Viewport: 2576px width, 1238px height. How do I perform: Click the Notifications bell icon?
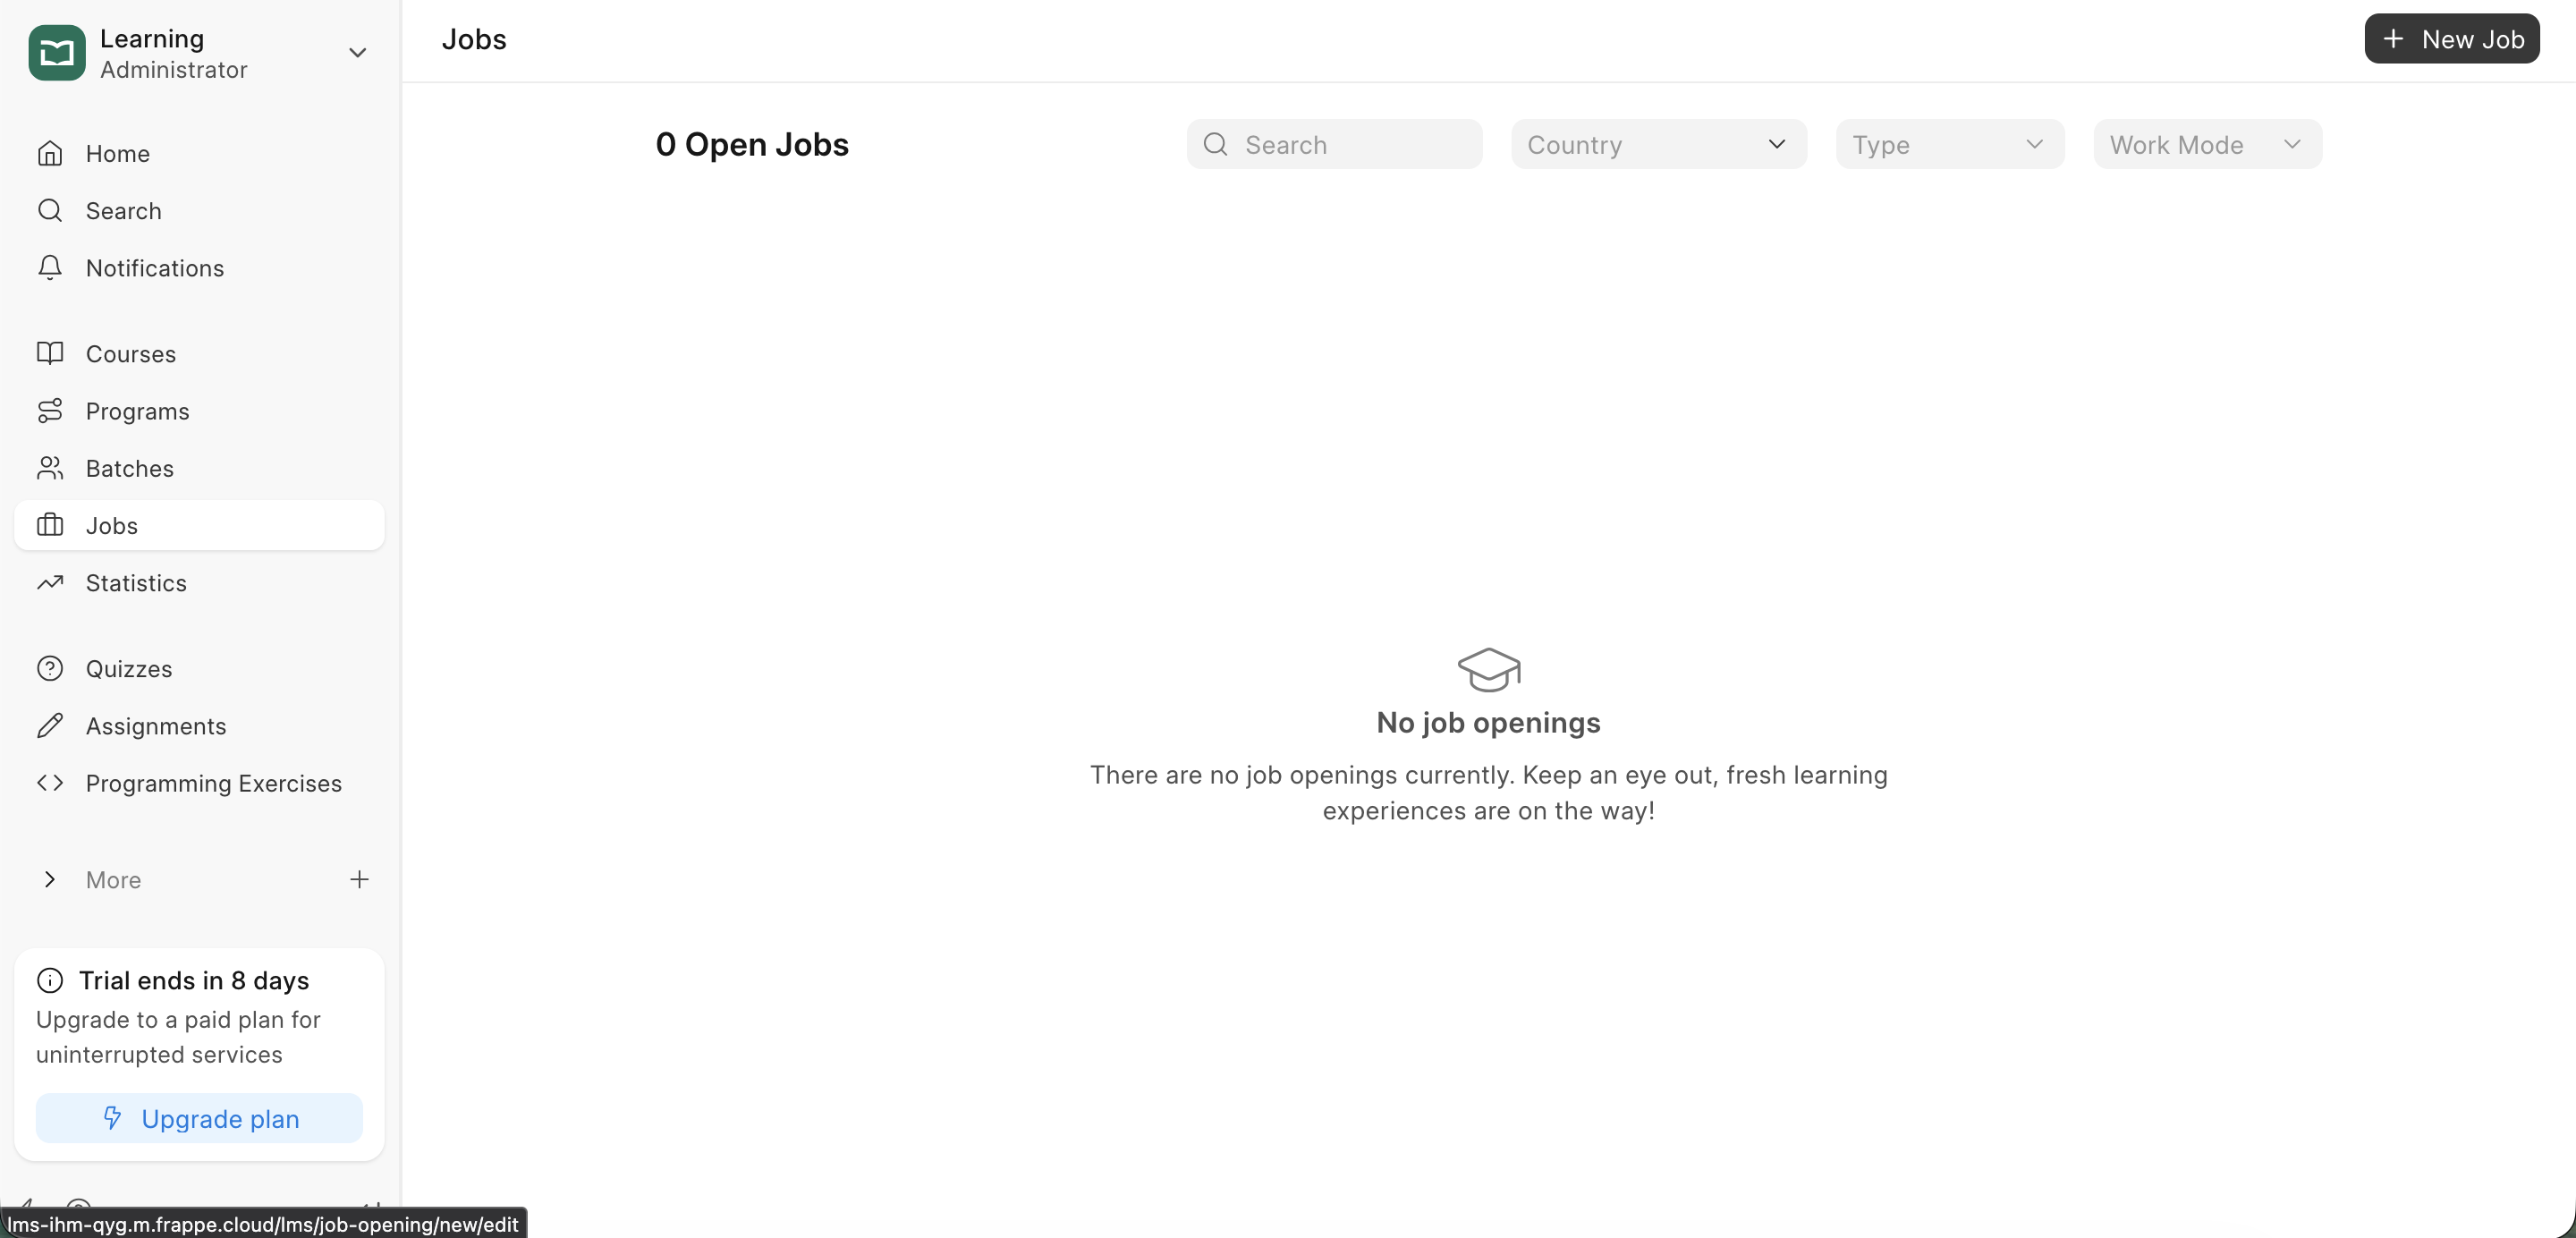(50, 267)
